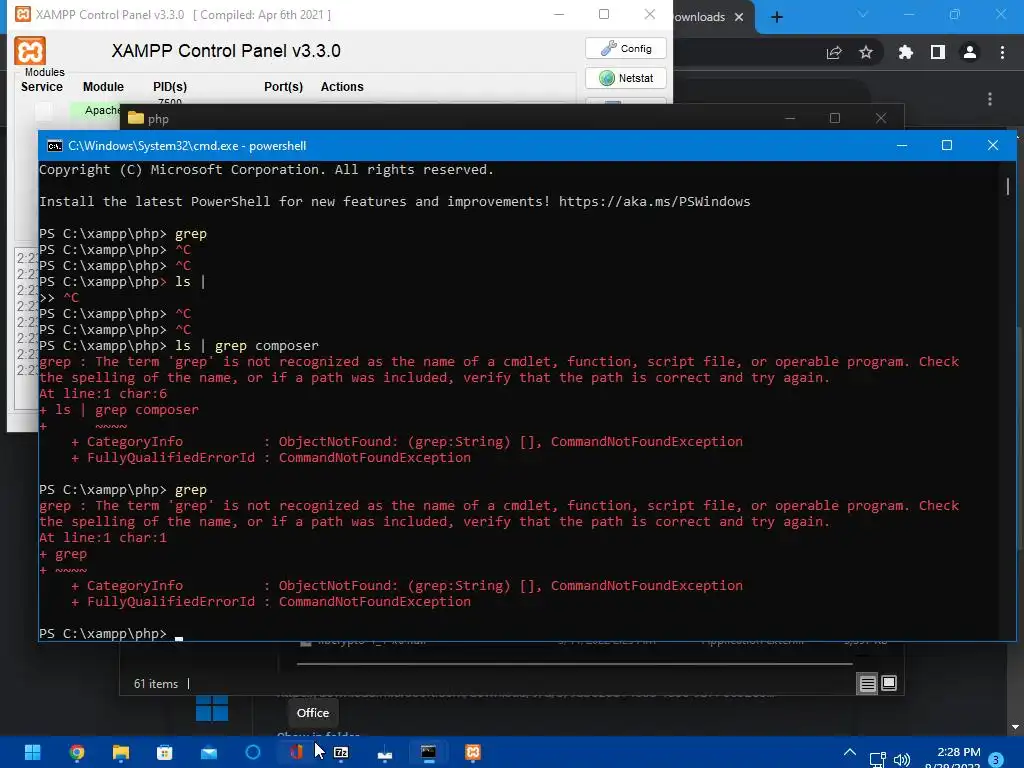Click the "ls | grep composer" command line

pos(247,345)
